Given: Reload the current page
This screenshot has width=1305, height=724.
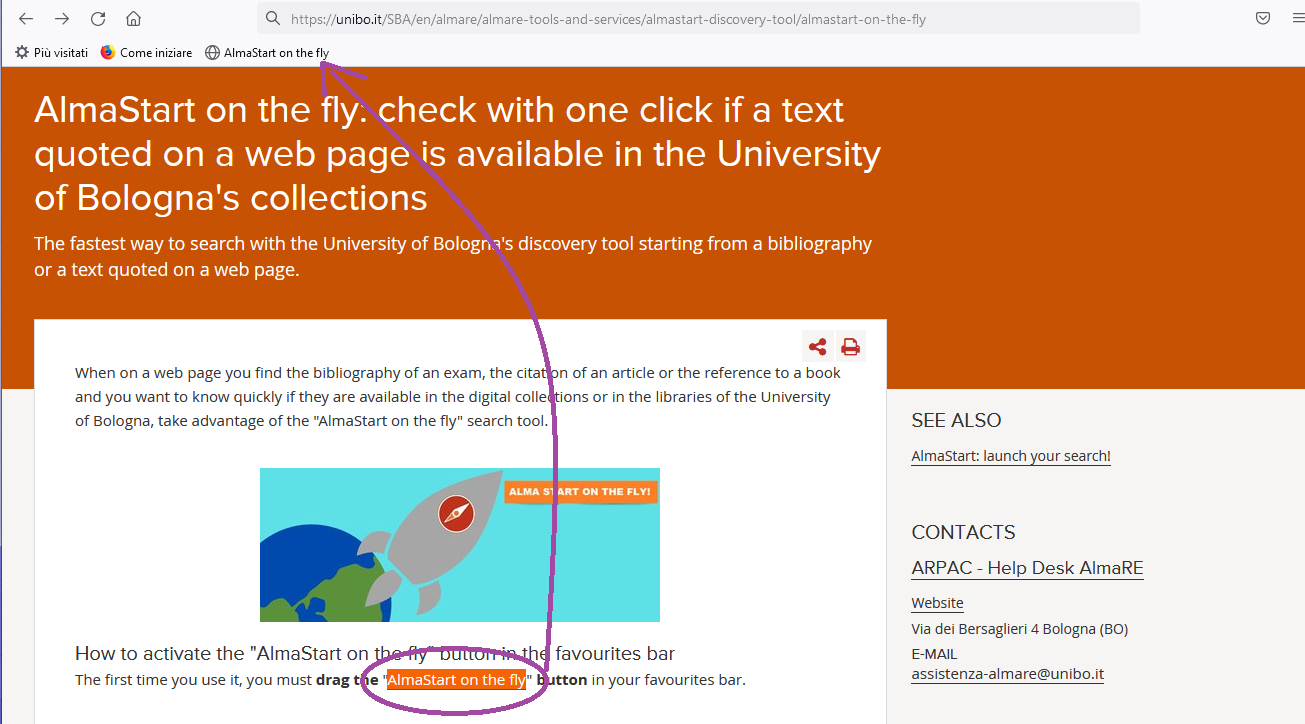Looking at the screenshot, I should [98, 19].
